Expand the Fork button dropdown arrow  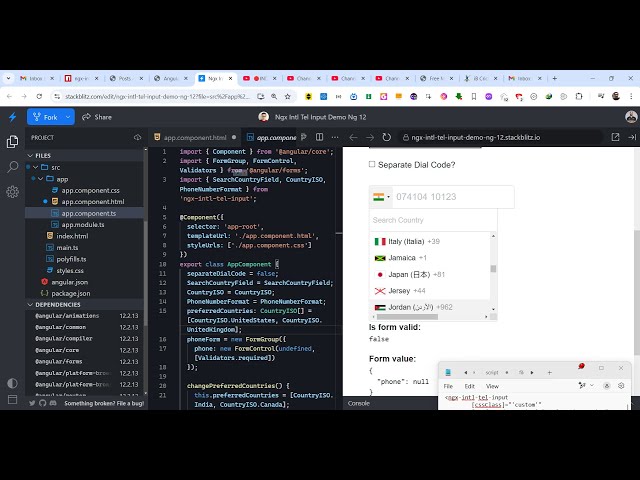[68, 117]
